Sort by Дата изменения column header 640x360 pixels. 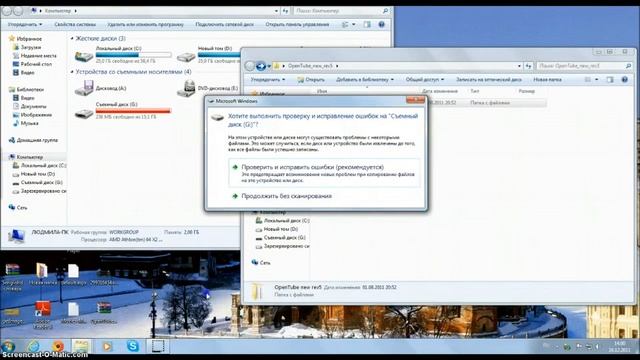point(440,91)
